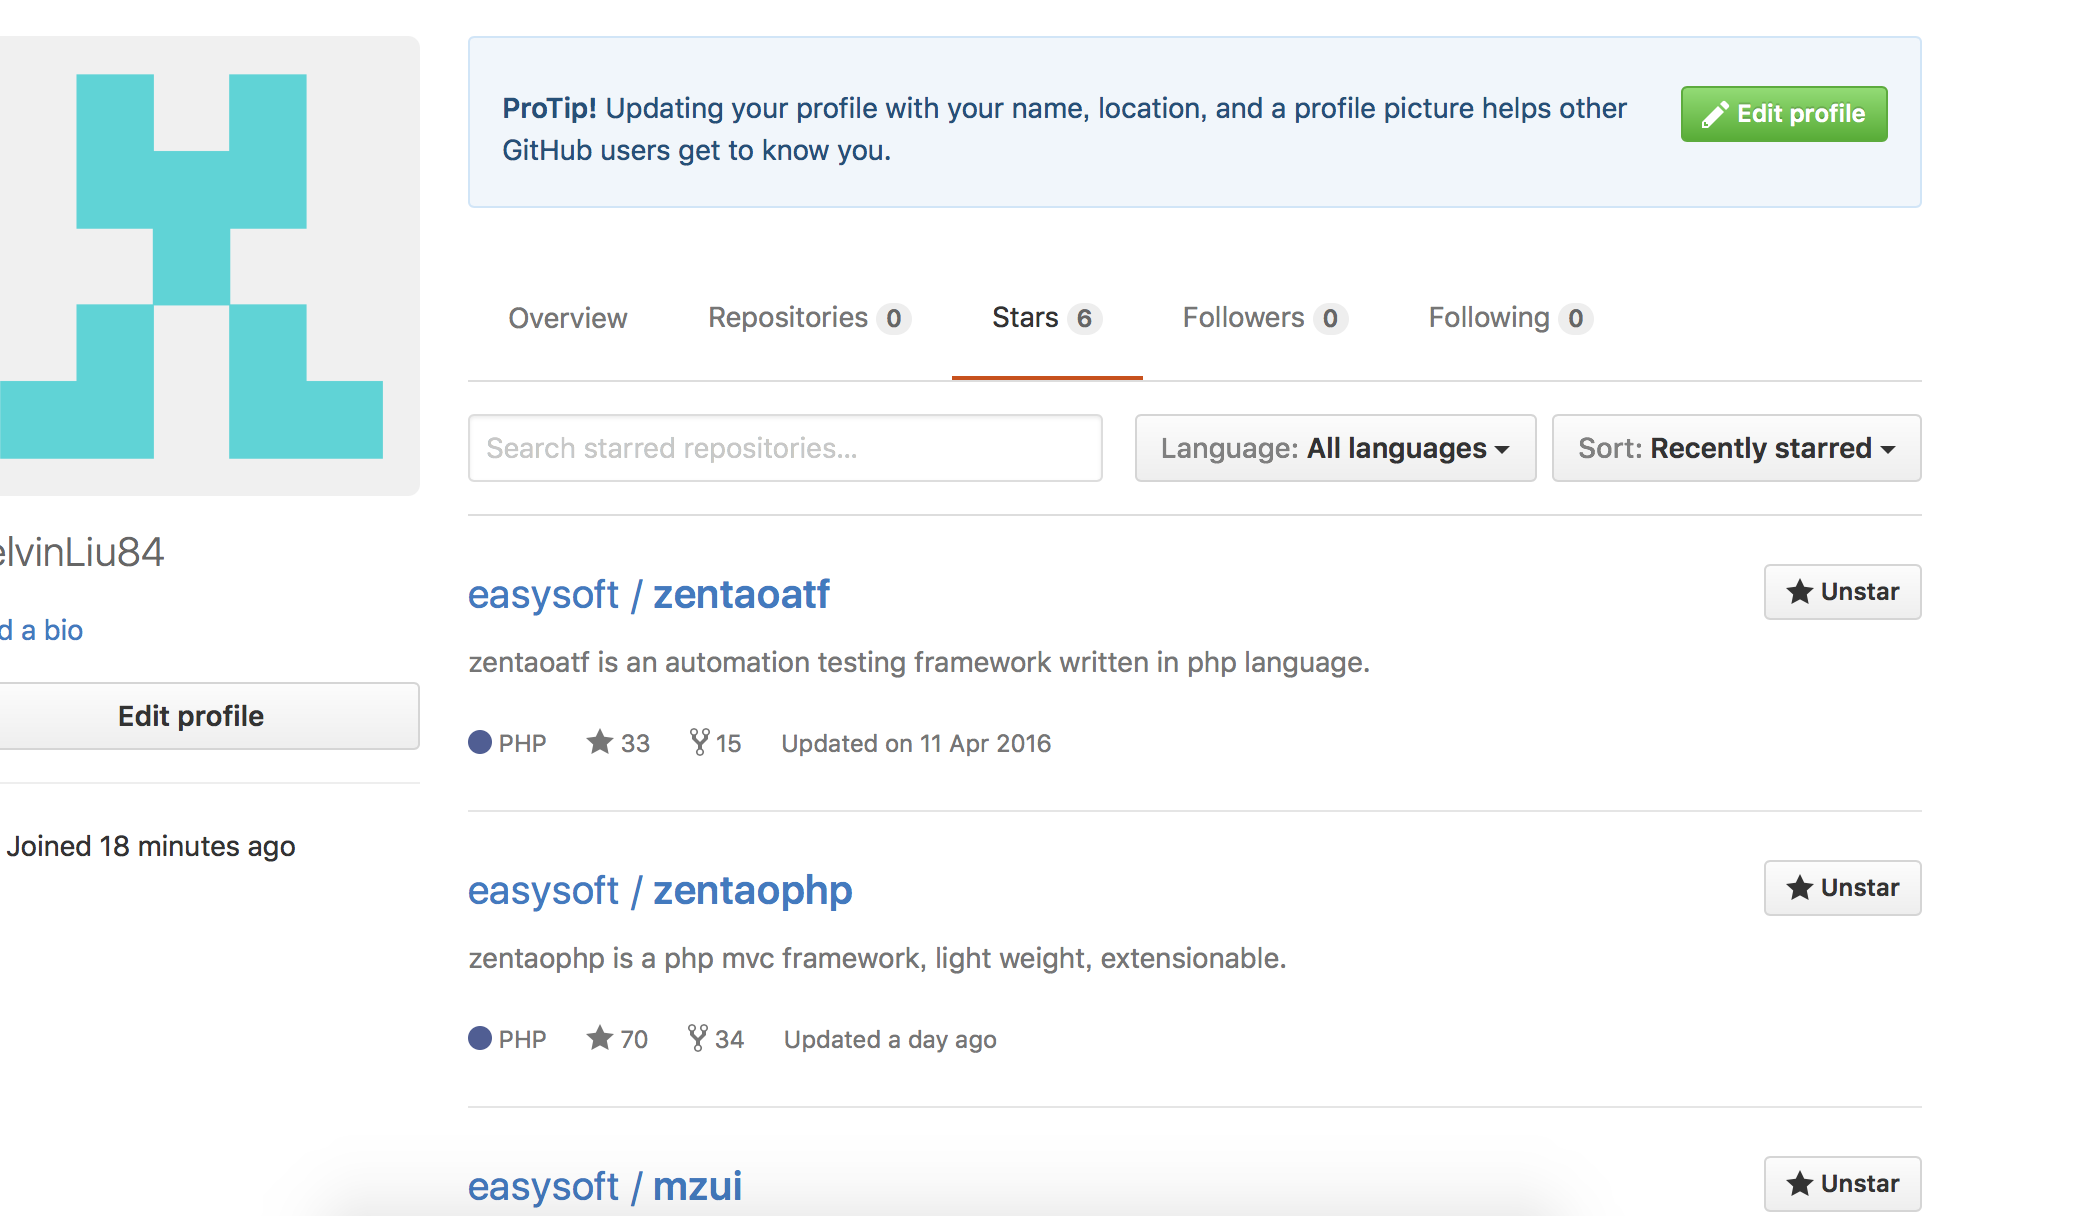Screen dimensions: 2092x1216
Task: Switch to the Overview tab
Action: (568, 318)
